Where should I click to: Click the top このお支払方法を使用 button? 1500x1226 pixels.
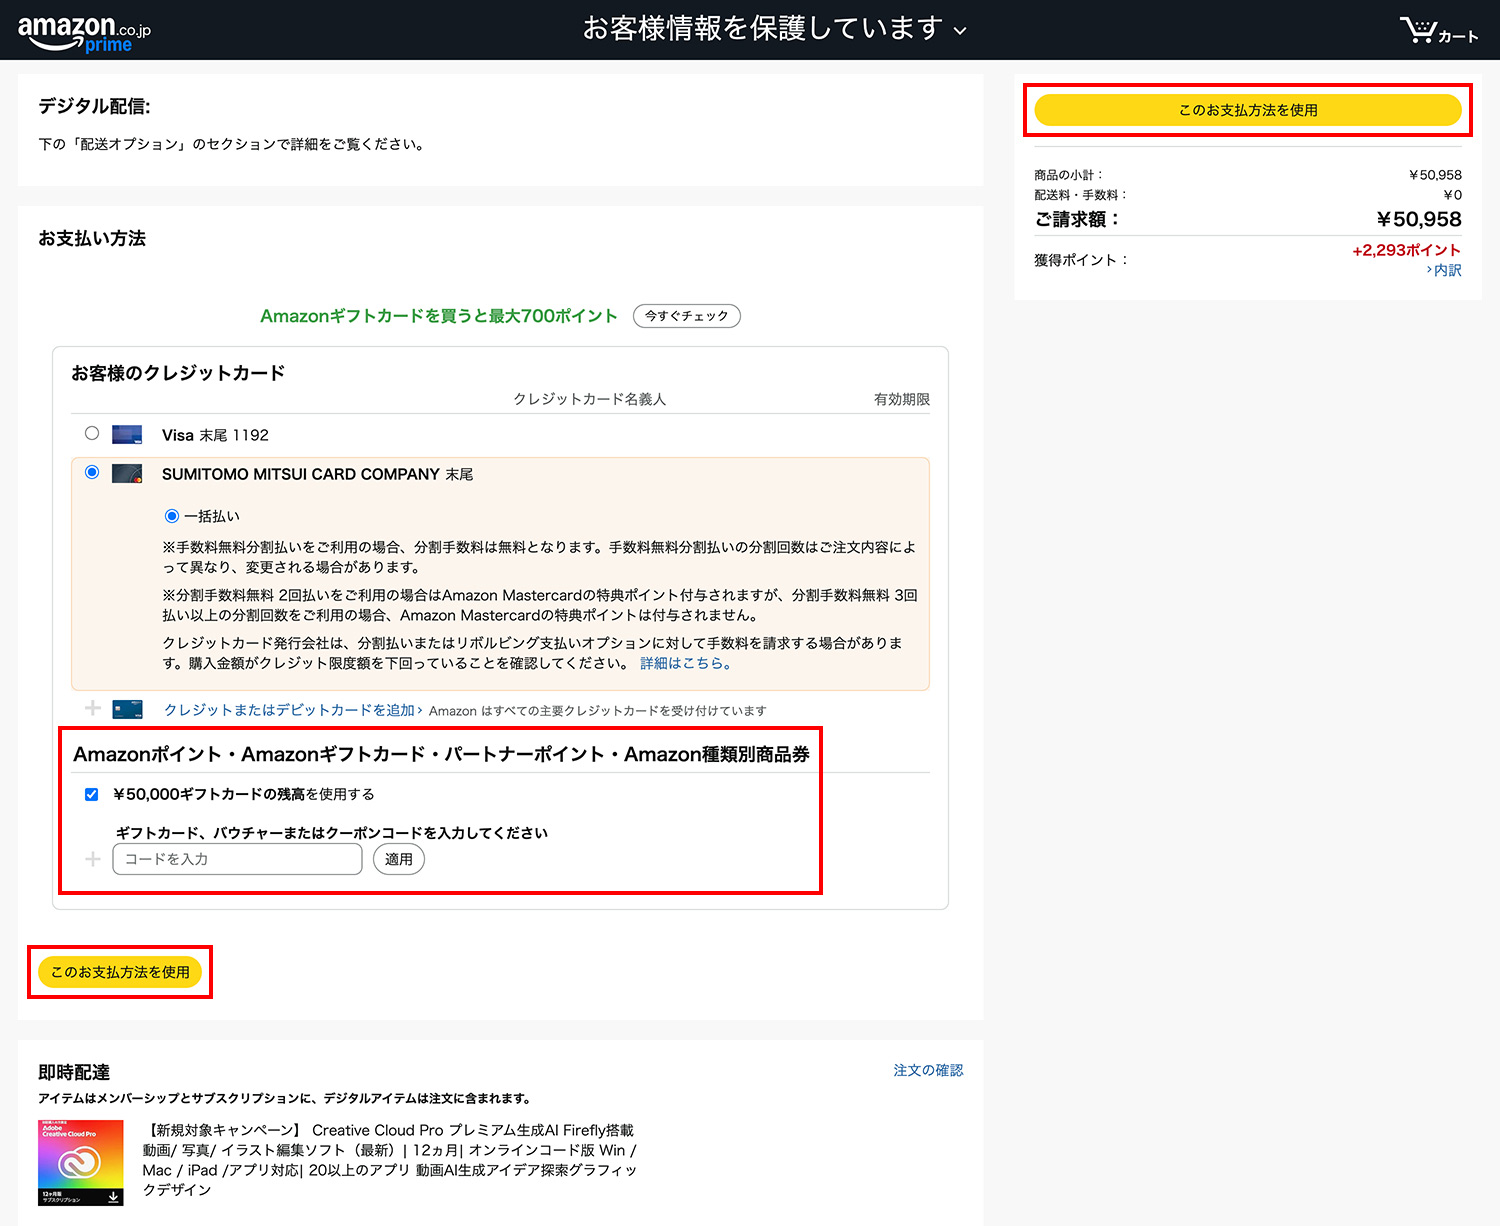(x=1247, y=110)
